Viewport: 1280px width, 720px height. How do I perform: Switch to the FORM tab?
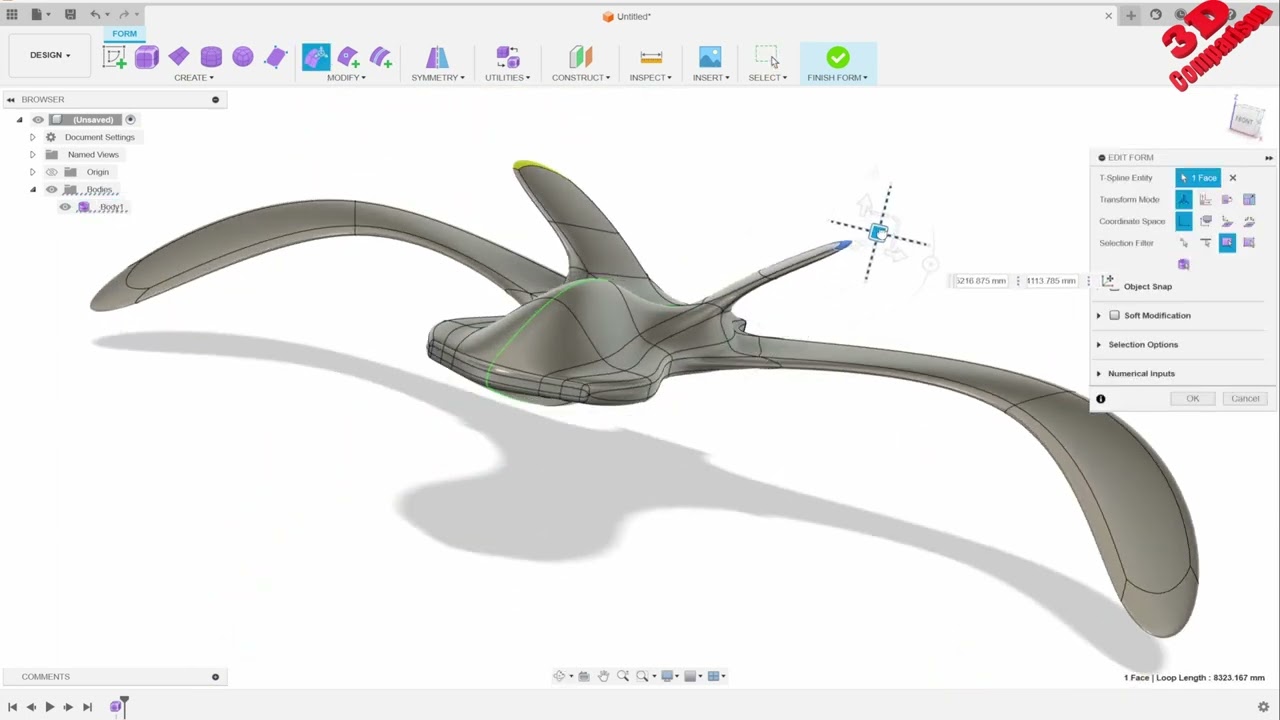point(124,34)
